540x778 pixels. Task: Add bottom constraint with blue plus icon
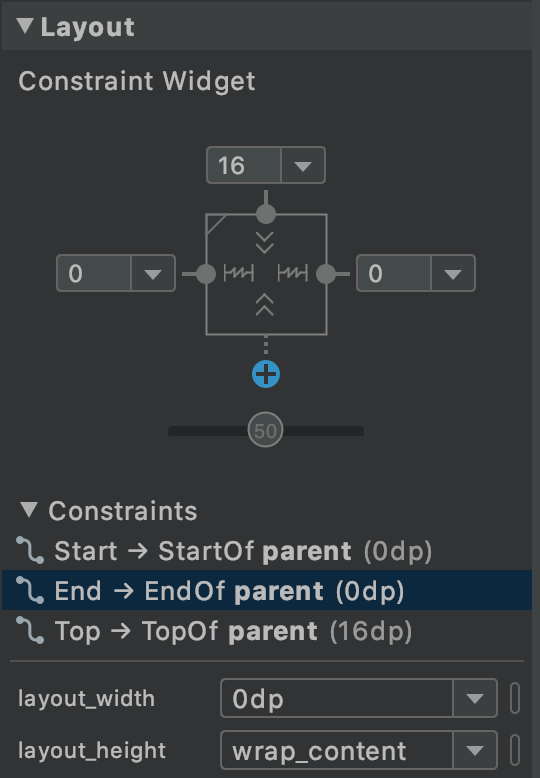(x=266, y=374)
